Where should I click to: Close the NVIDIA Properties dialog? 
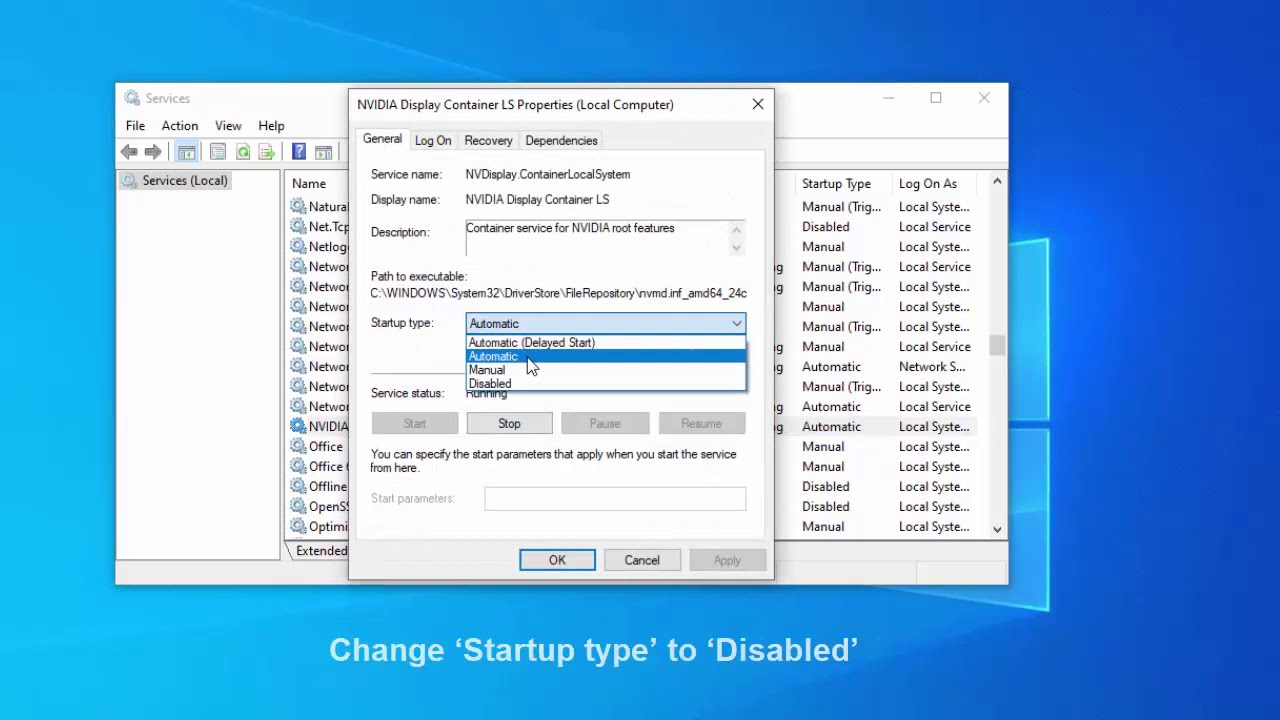click(758, 104)
